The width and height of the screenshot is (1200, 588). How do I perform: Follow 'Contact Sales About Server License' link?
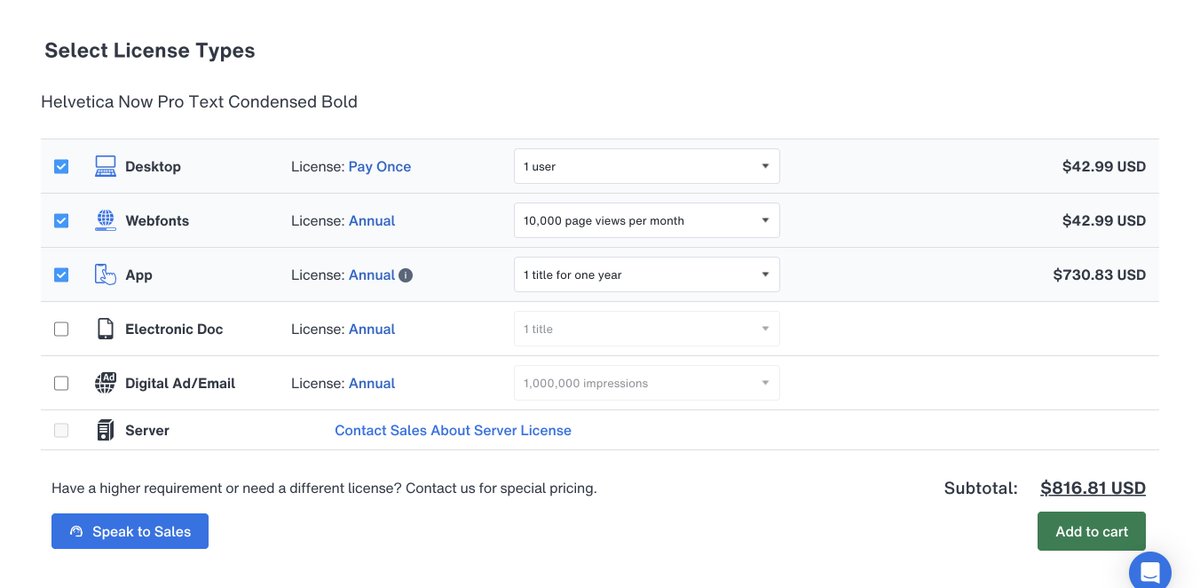tap(453, 430)
